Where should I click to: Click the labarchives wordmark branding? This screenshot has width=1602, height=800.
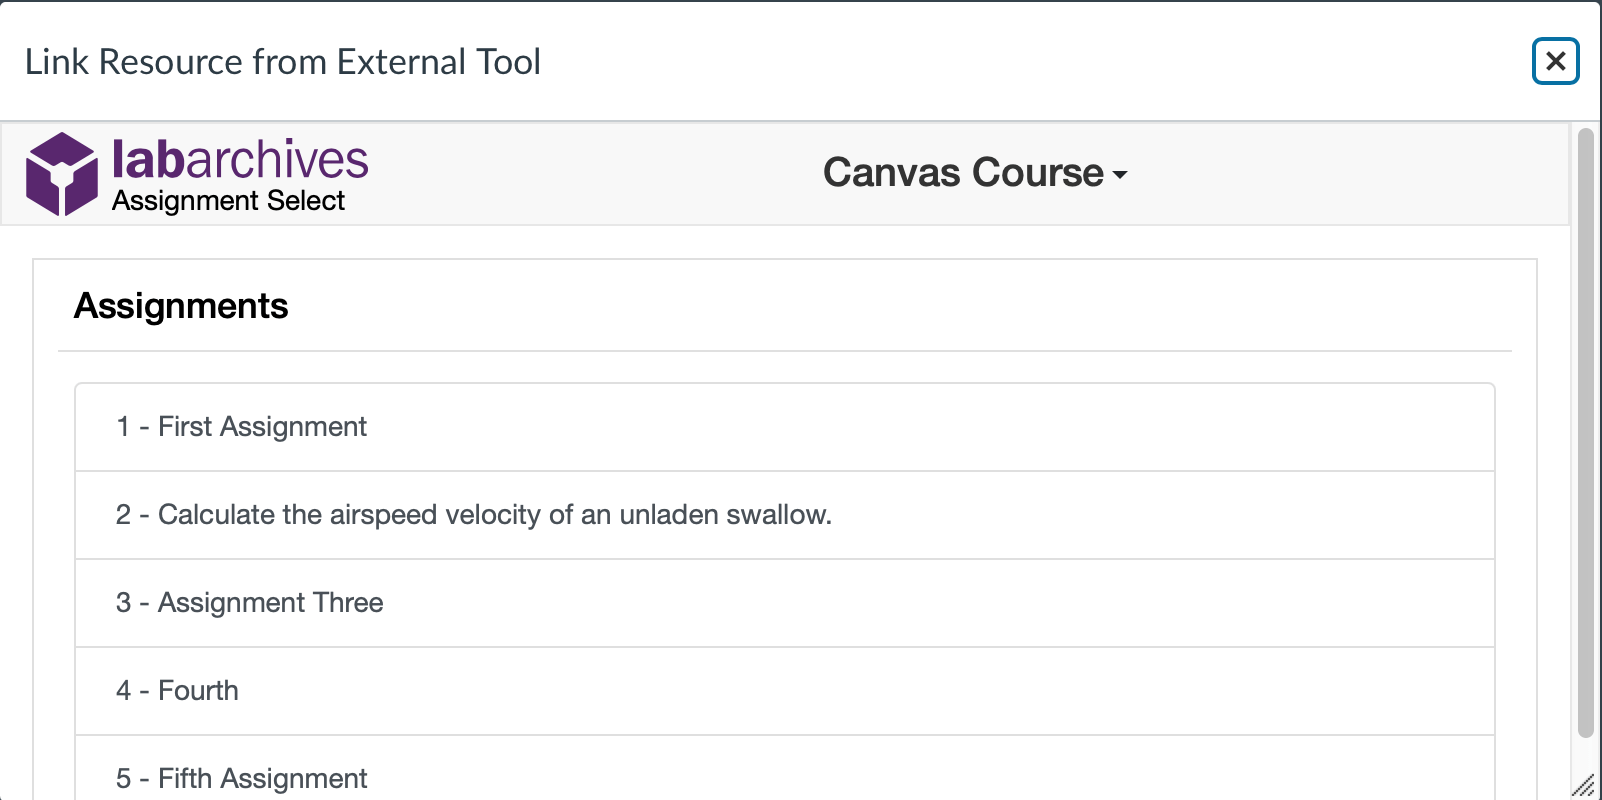240,160
